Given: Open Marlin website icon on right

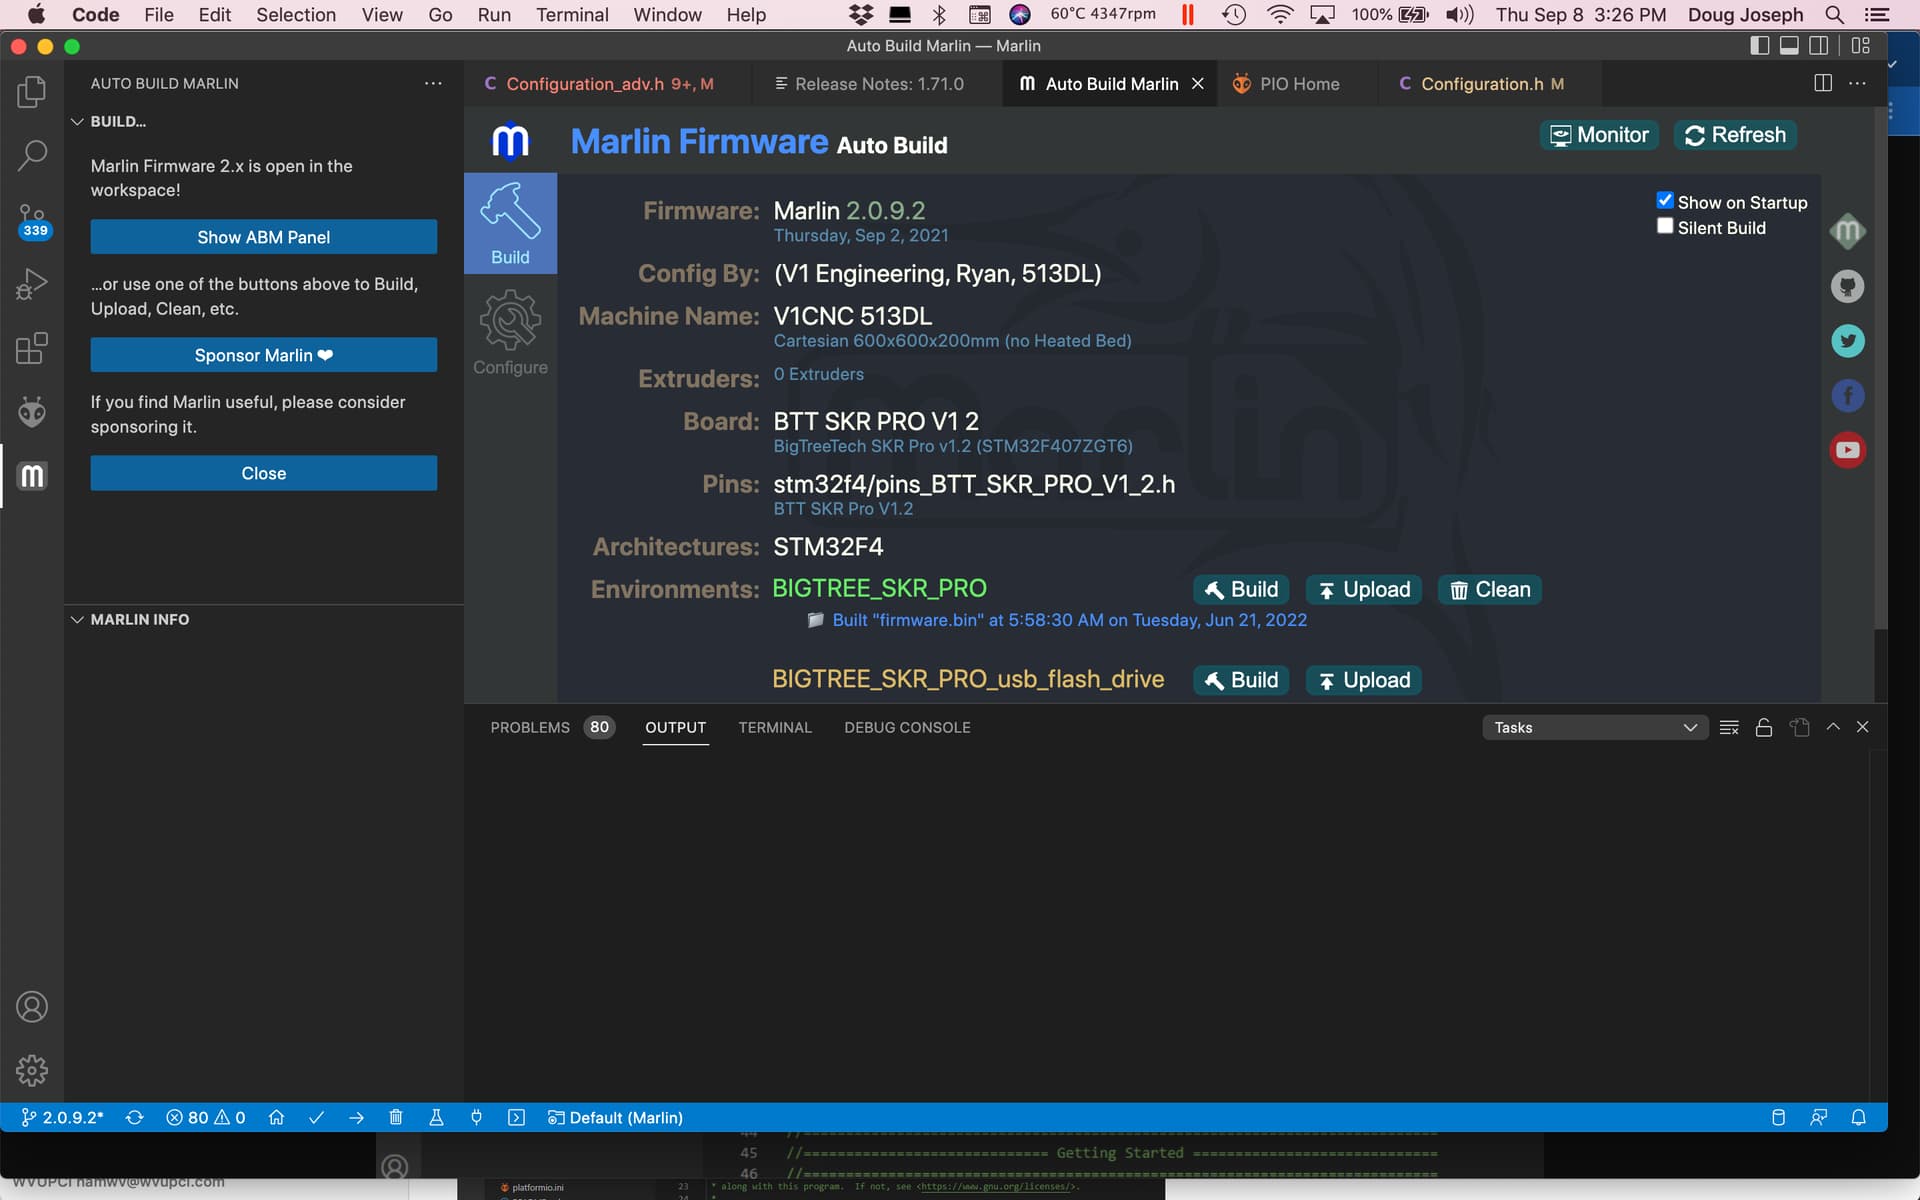Looking at the screenshot, I should 1847,231.
